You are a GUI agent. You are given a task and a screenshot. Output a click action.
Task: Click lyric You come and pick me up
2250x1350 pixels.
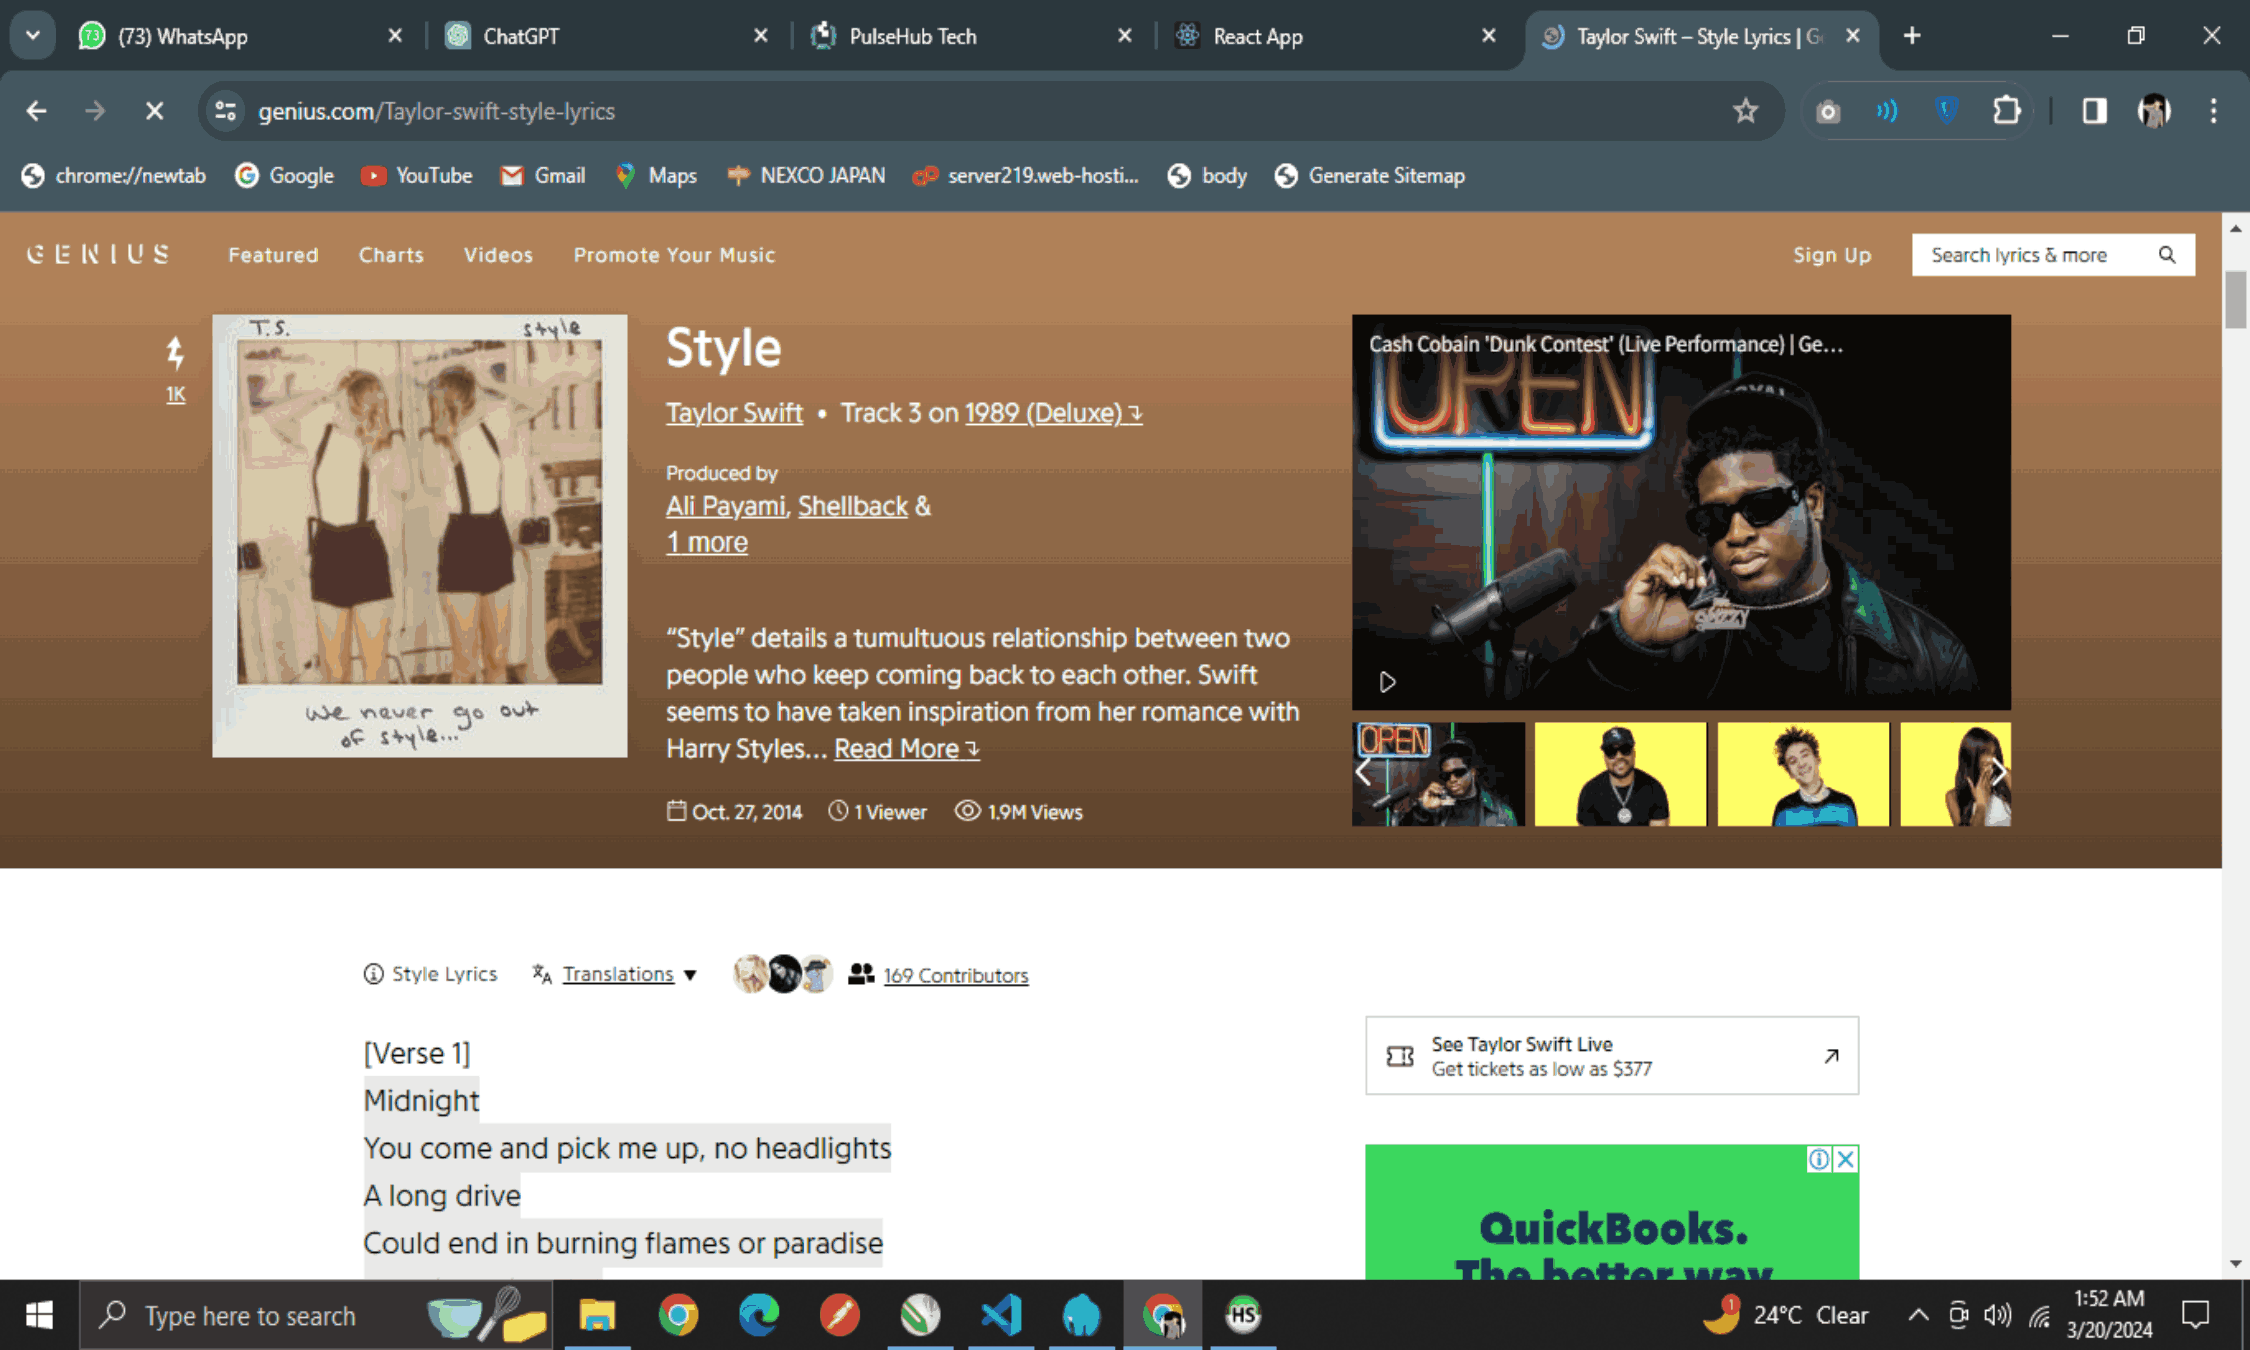click(627, 1148)
